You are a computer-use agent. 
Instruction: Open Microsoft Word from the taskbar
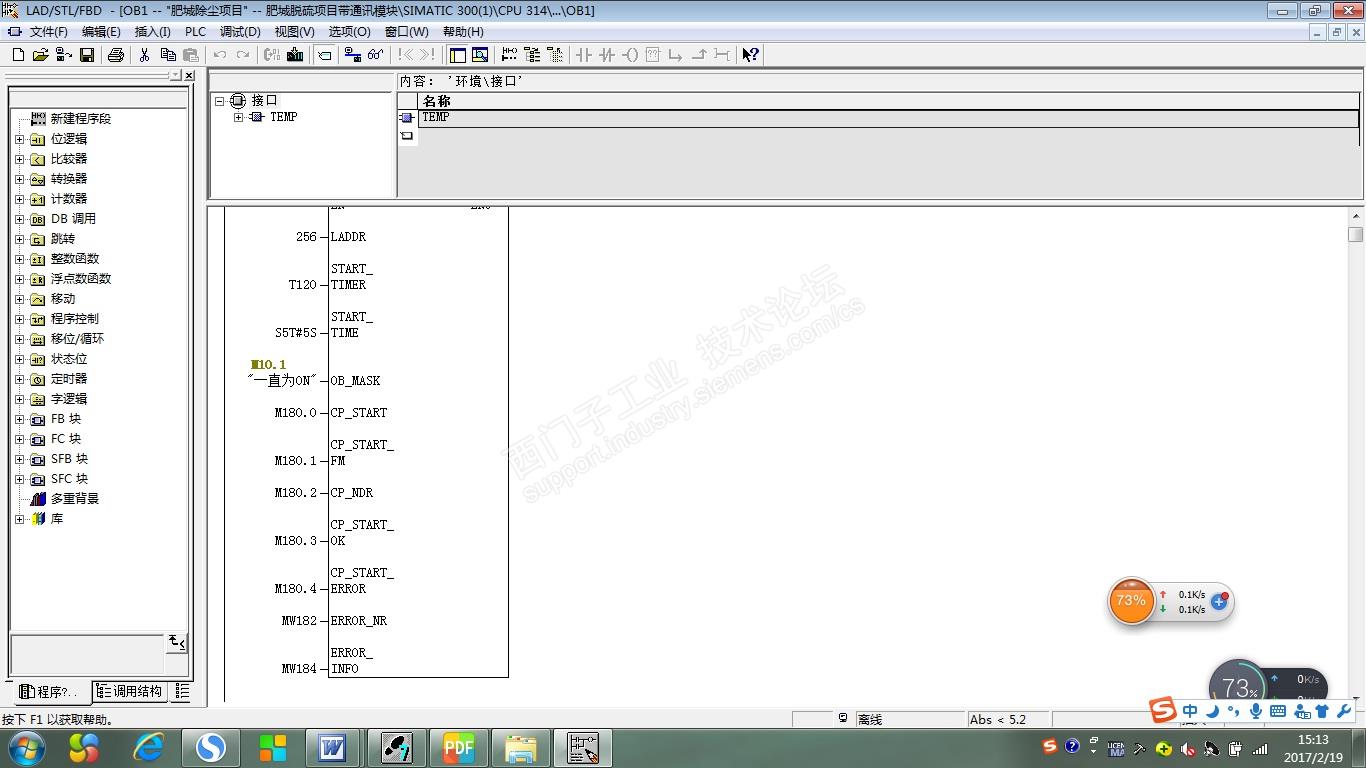(x=333, y=747)
